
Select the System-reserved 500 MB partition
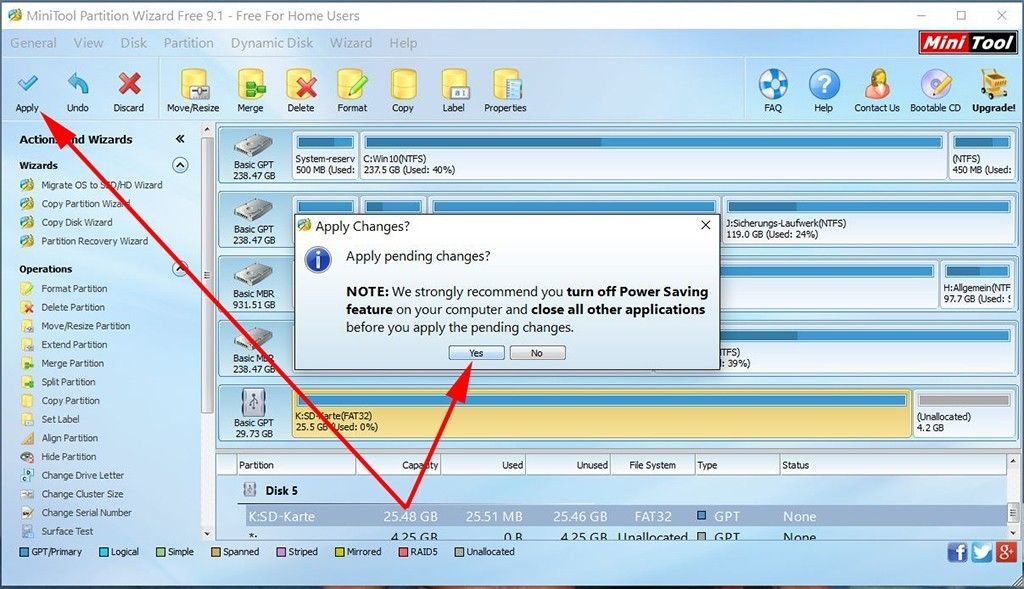point(325,155)
